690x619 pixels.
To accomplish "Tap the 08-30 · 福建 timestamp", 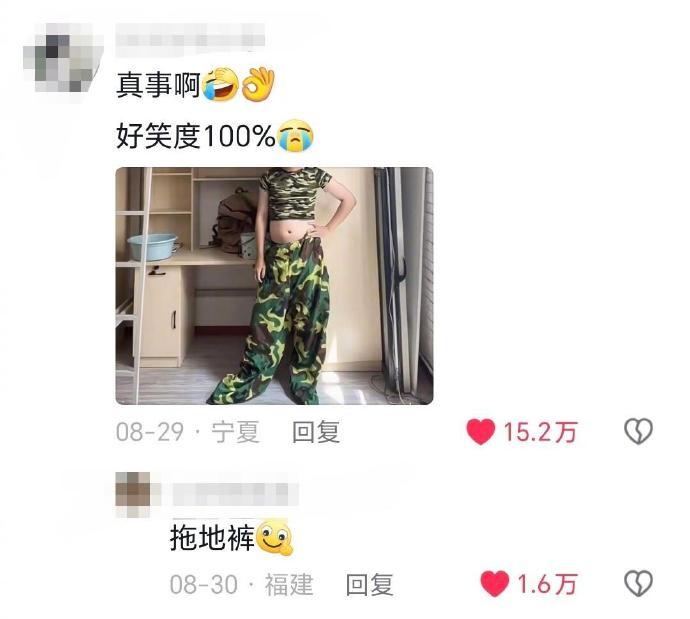I will tap(242, 584).
